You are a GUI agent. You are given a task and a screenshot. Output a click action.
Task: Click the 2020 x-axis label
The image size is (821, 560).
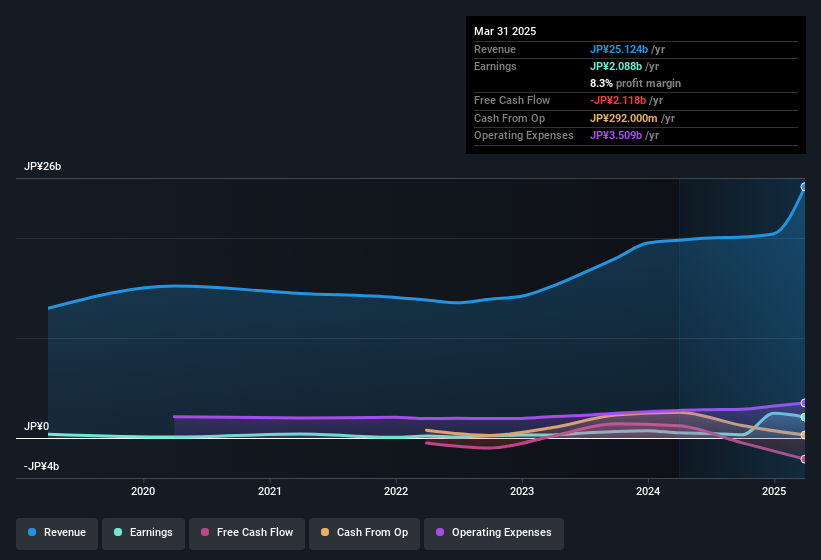point(143,491)
